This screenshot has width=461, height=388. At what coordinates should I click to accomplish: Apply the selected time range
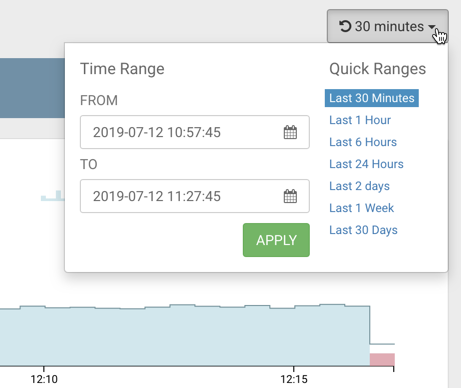pos(276,240)
